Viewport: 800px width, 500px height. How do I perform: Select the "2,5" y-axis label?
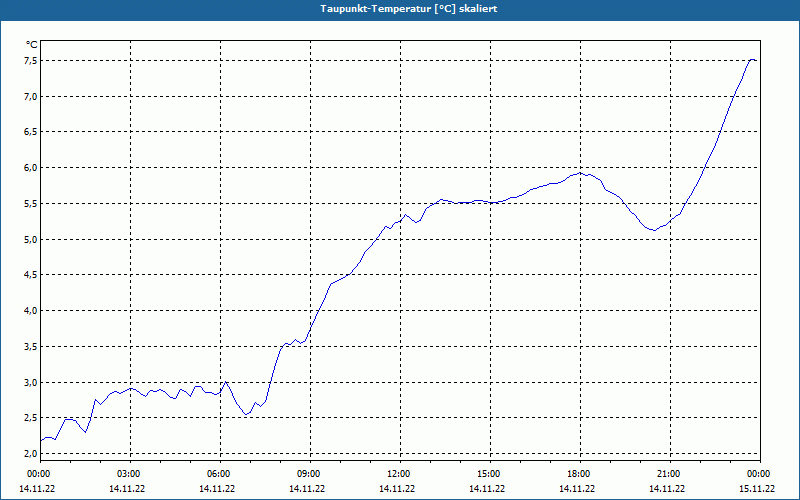(x=31, y=418)
